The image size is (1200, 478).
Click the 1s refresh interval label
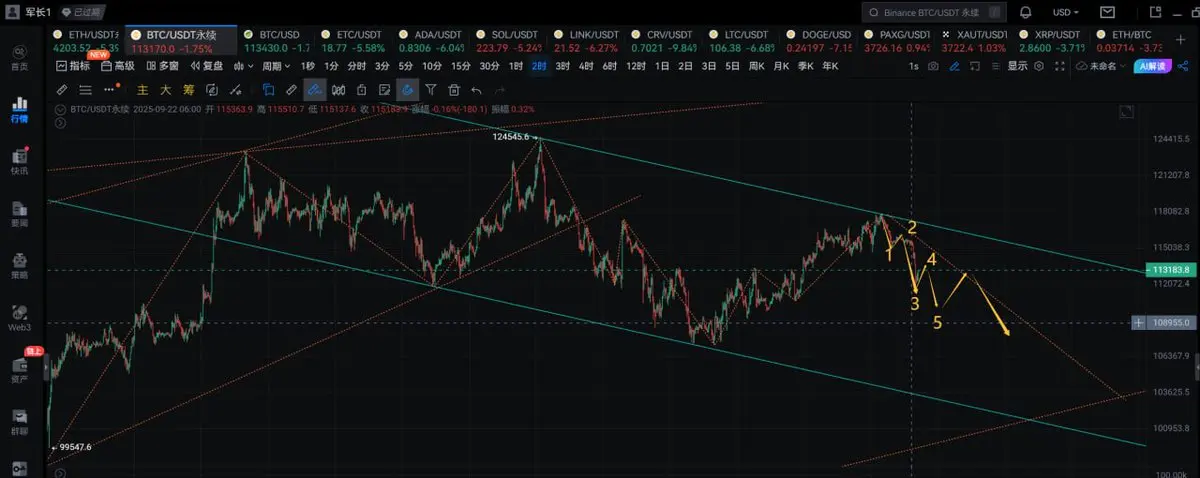pyautogui.click(x=913, y=65)
